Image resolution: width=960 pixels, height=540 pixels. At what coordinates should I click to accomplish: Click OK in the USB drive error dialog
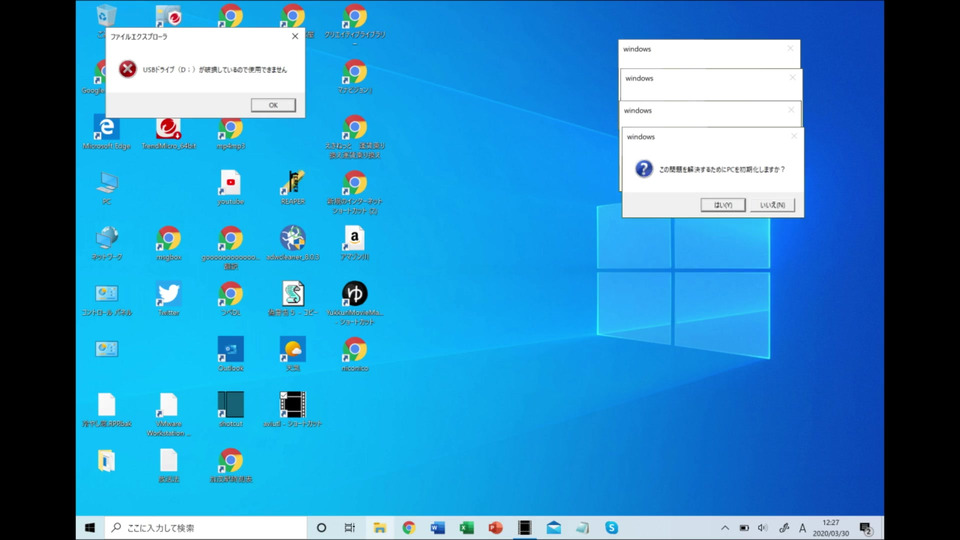(272, 105)
